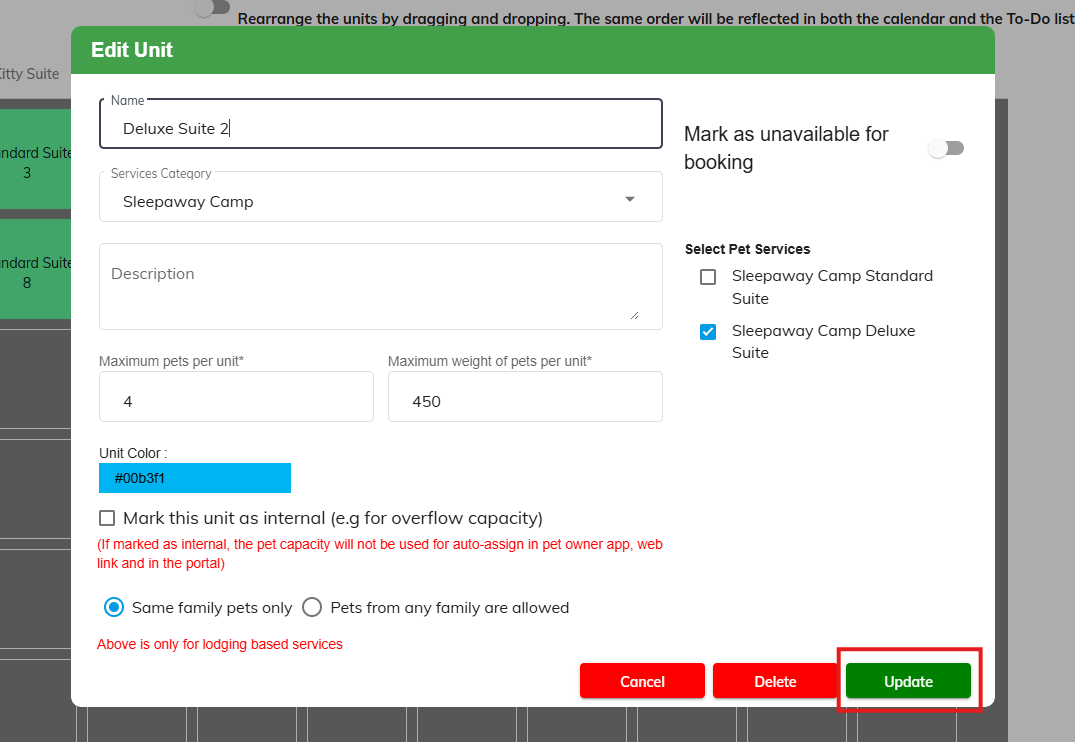Open the Unit Color #00b3f1 swatch
The height and width of the screenshot is (742, 1075).
pyautogui.click(x=195, y=478)
